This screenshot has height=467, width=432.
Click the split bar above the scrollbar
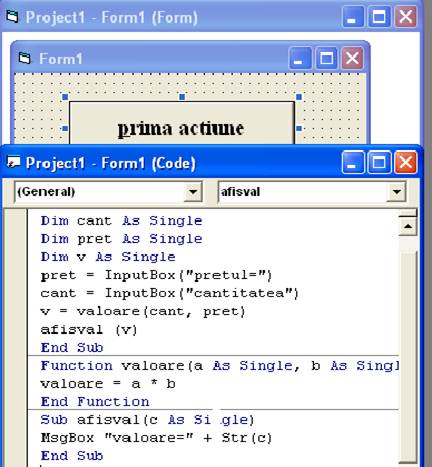coord(408,213)
